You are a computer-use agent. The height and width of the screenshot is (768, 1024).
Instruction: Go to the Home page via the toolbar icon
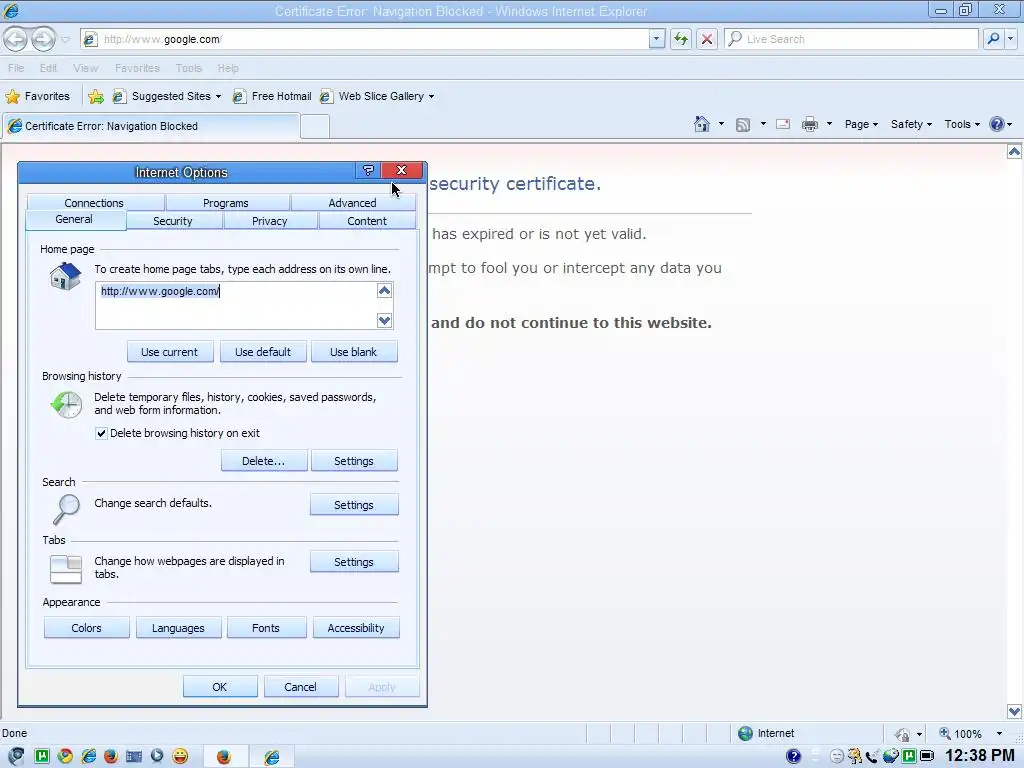(702, 124)
